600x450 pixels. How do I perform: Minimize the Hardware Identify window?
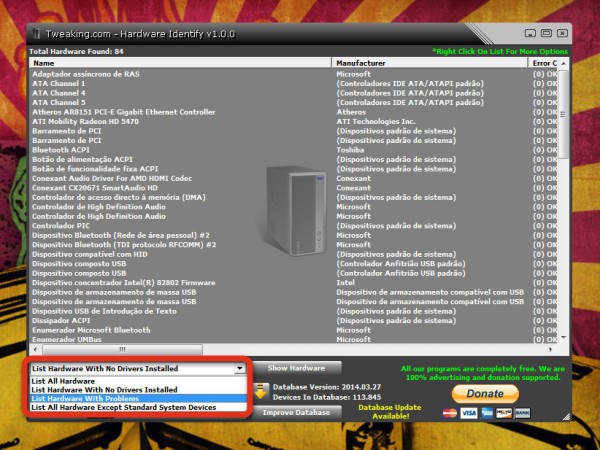pyautogui.click(x=530, y=33)
